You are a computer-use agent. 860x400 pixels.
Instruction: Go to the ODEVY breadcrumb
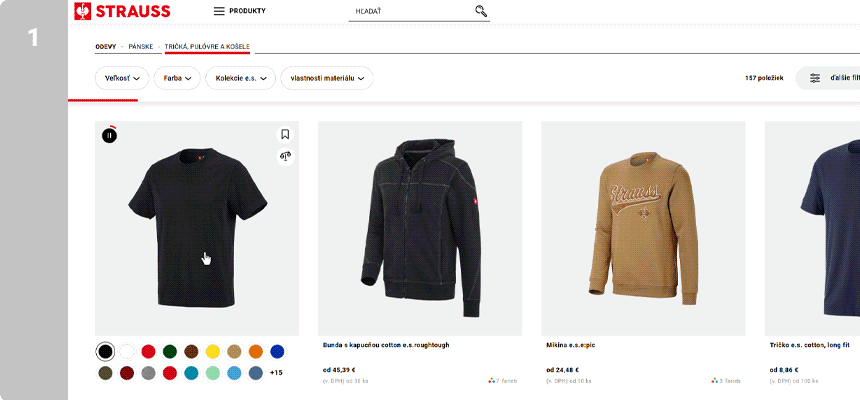(x=105, y=47)
